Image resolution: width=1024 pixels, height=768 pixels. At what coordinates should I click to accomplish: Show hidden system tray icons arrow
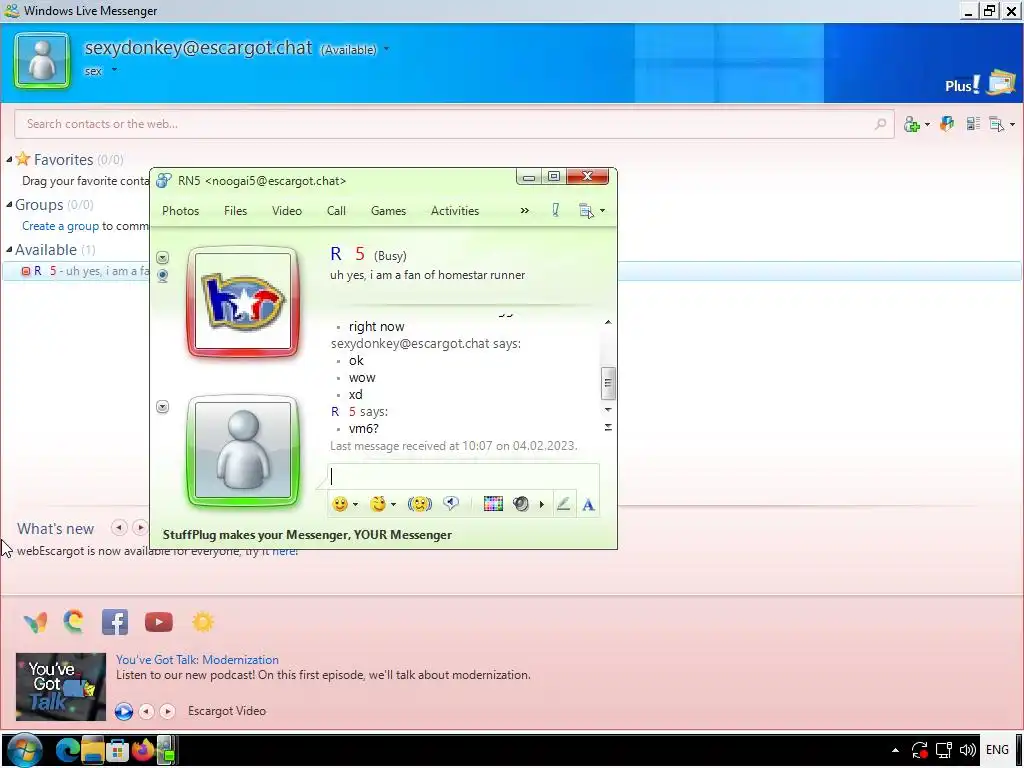click(x=895, y=750)
